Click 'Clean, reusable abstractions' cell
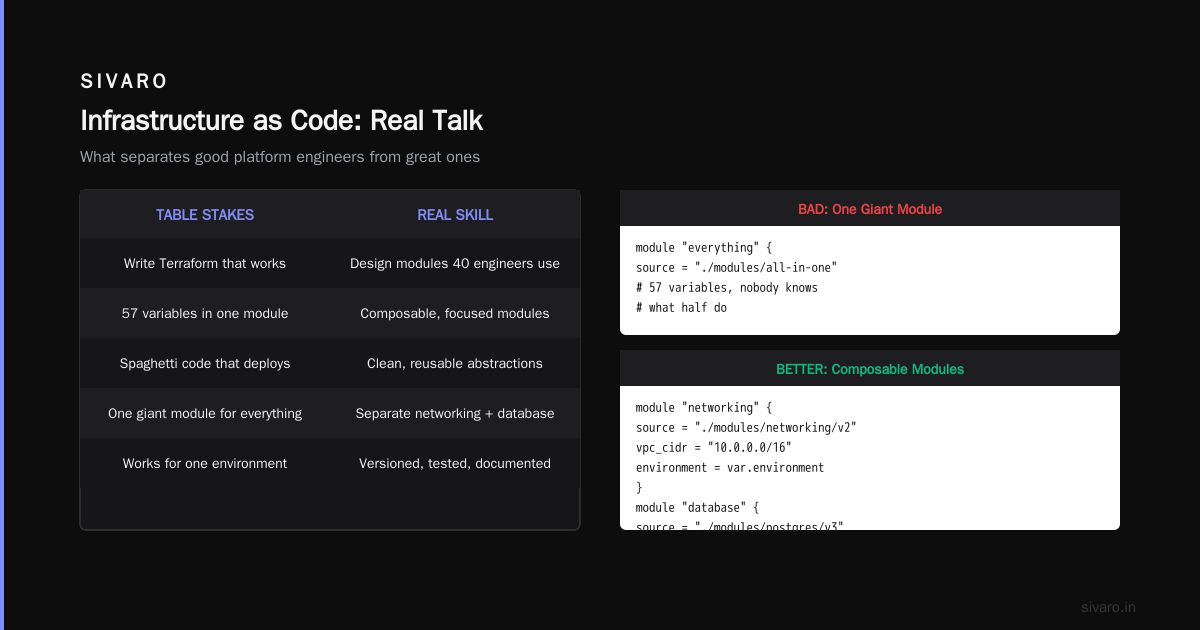This screenshot has width=1200, height=630. tap(455, 364)
